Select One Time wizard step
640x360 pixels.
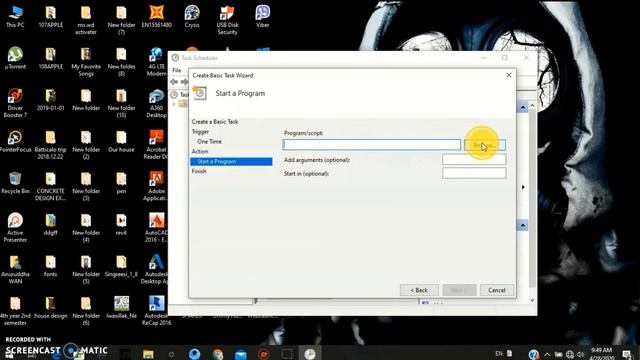click(x=209, y=141)
